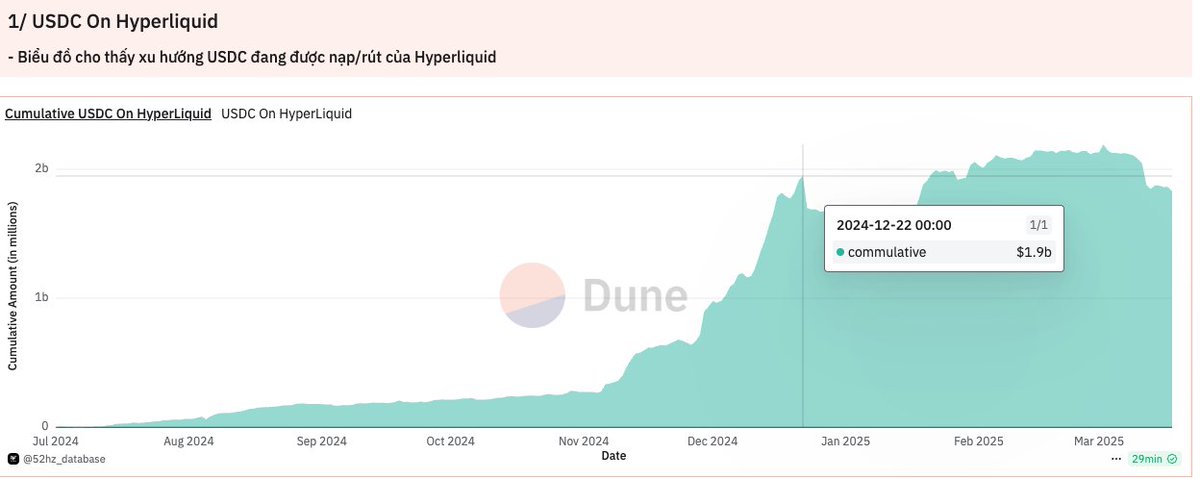Click the 52hz_database author avatar icon
The height and width of the screenshot is (479, 1200).
[13, 458]
